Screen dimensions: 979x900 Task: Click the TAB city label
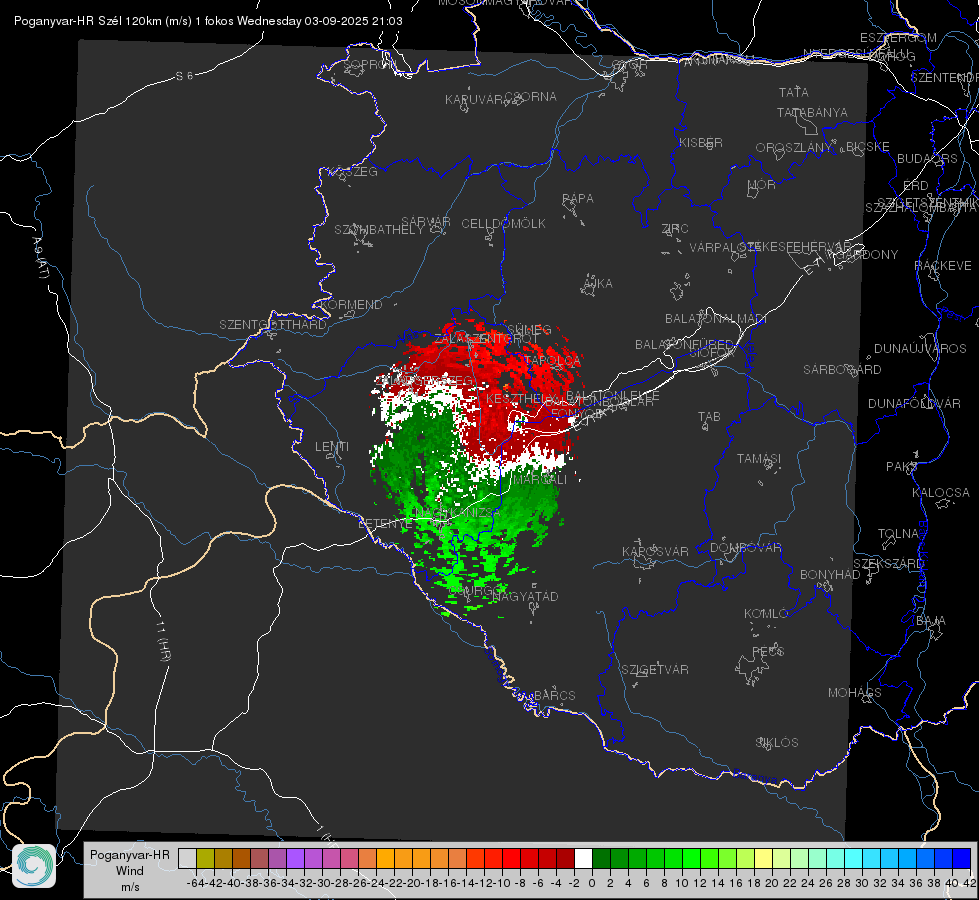click(x=709, y=417)
